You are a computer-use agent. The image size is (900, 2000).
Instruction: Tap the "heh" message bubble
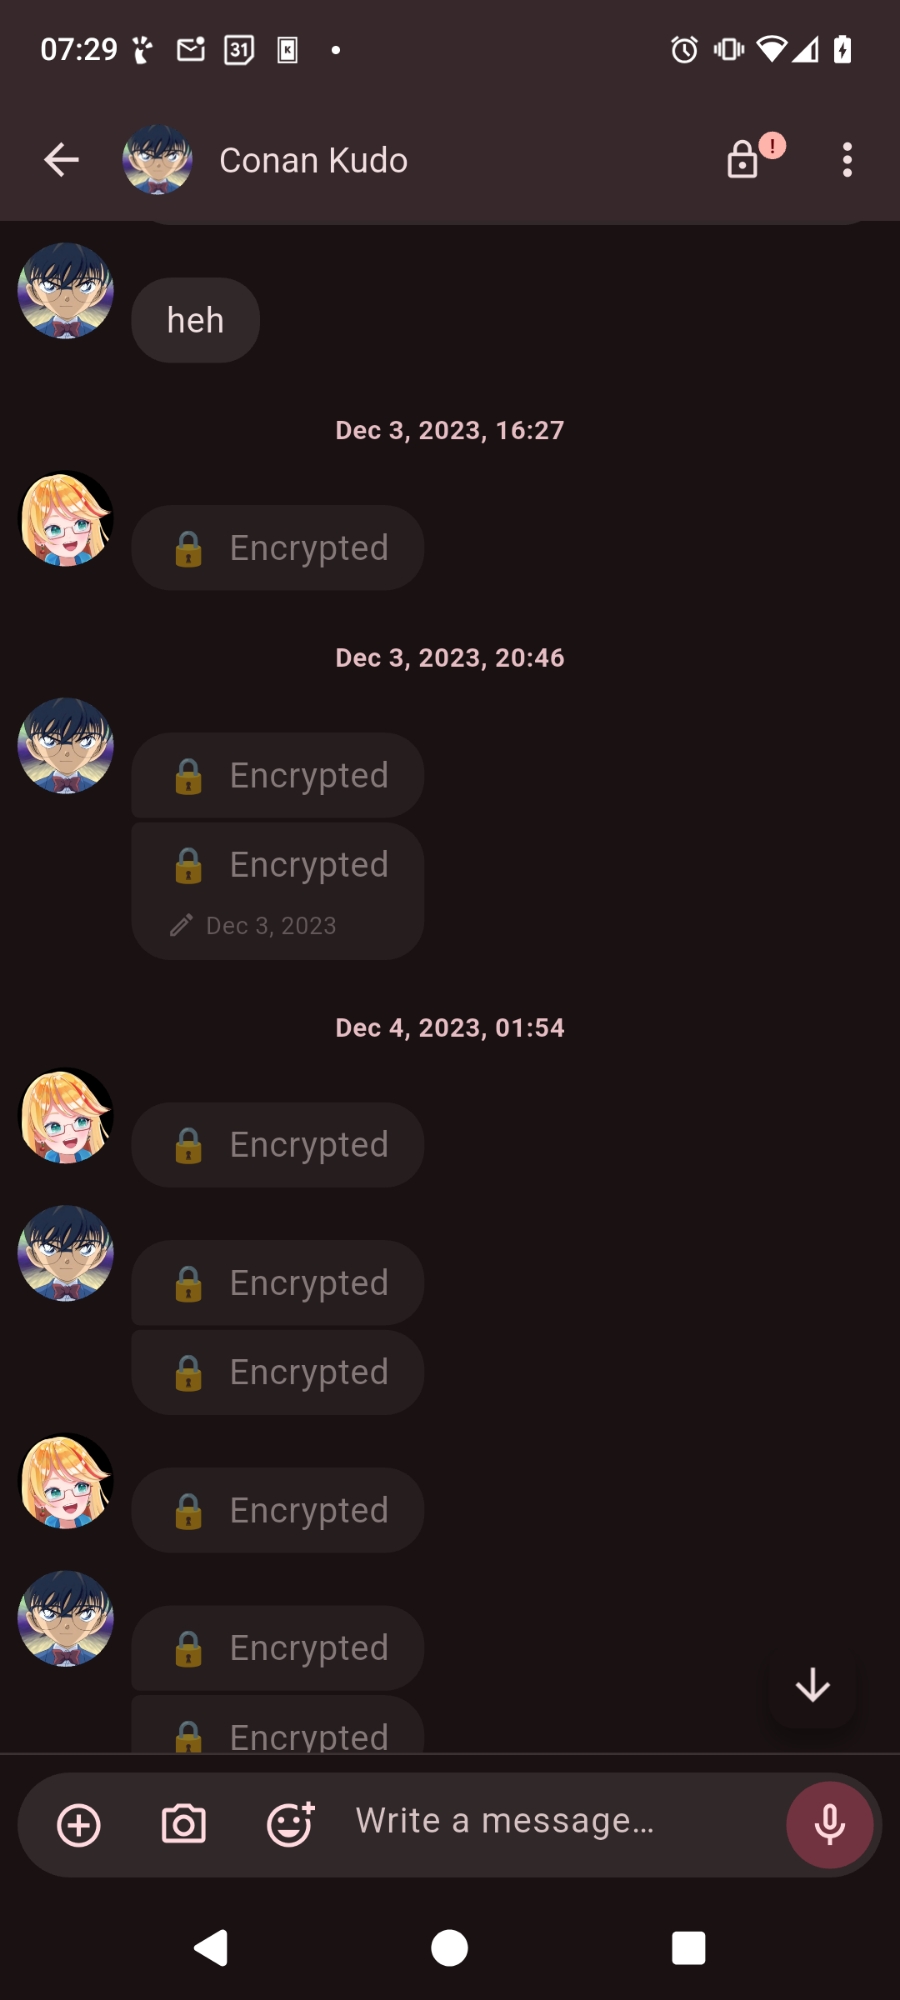point(195,321)
